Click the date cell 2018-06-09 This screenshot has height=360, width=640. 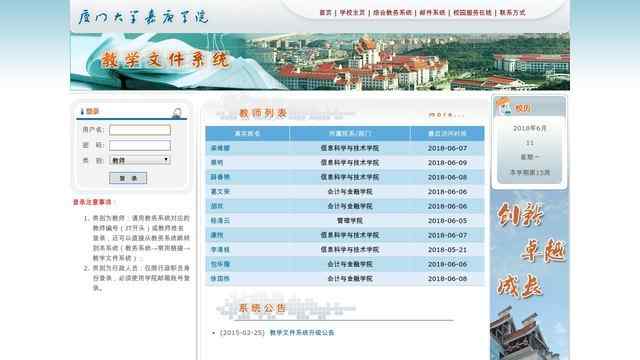coord(447,162)
